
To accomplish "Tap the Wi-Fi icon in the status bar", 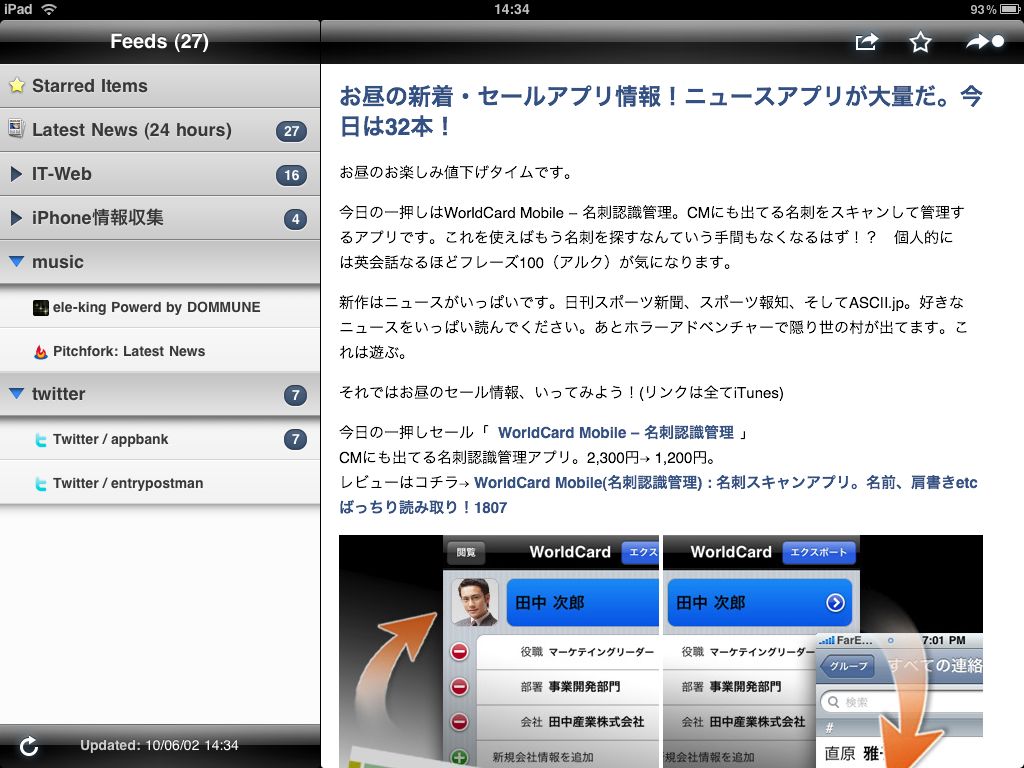I will tap(49, 9).
